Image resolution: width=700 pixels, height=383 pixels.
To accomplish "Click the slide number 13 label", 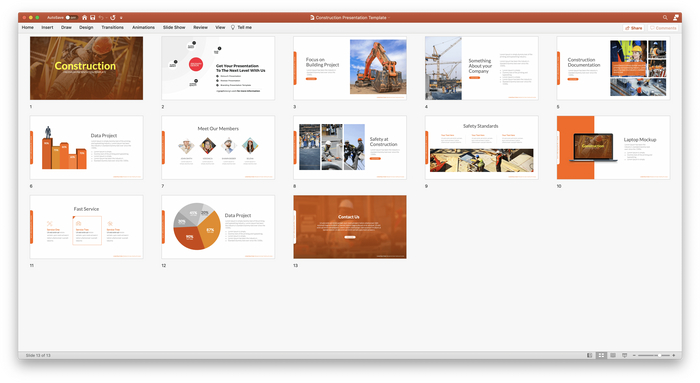I will coord(296,265).
